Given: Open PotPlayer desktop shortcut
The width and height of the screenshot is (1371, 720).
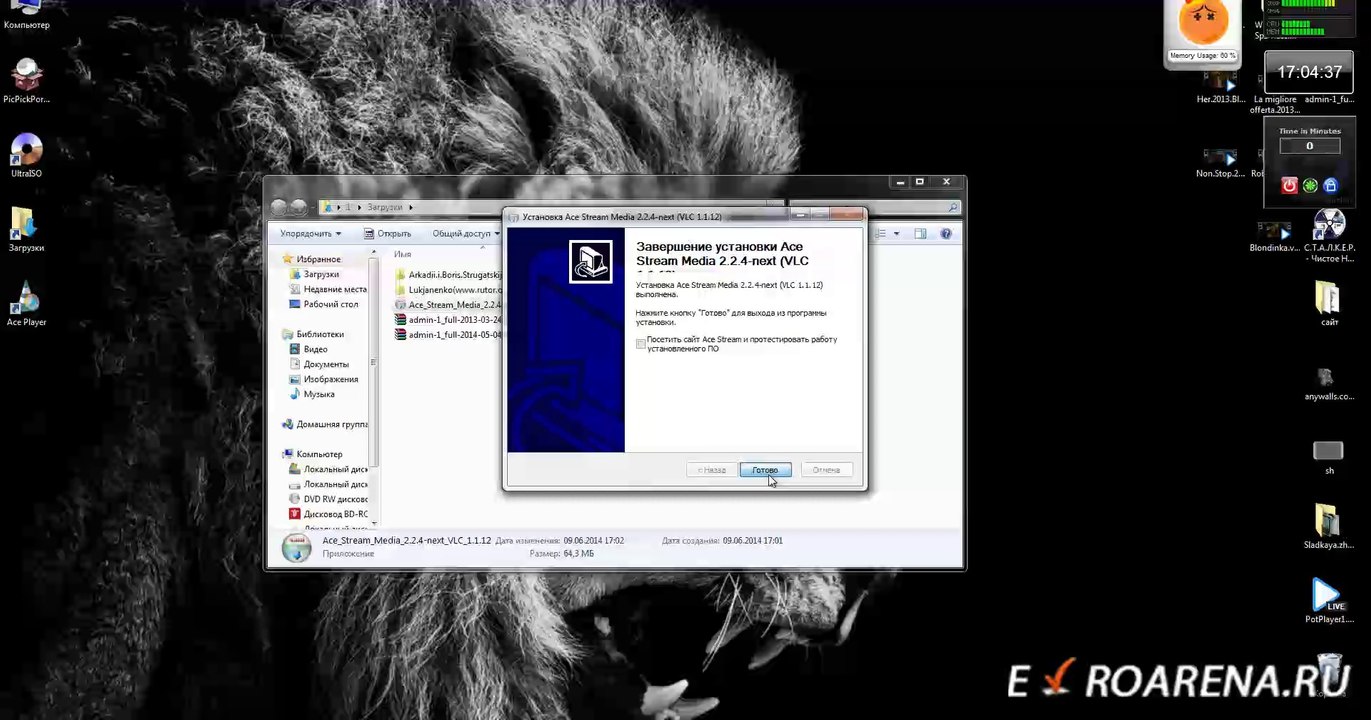Looking at the screenshot, I should [x=1328, y=601].
